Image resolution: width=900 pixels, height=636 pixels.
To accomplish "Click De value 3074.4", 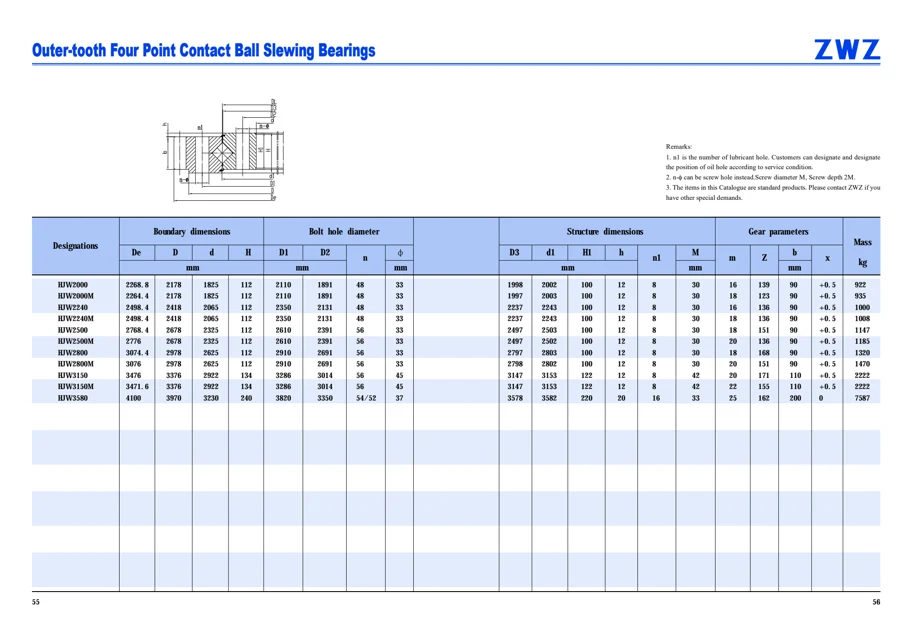I will 137,353.
